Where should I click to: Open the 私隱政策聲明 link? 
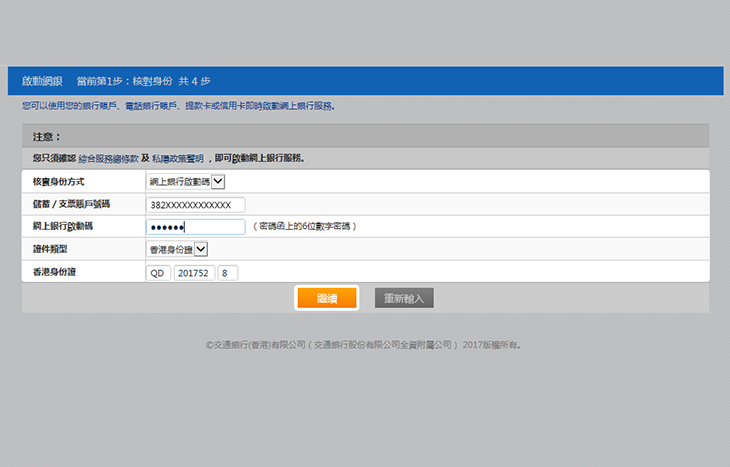click(177, 158)
